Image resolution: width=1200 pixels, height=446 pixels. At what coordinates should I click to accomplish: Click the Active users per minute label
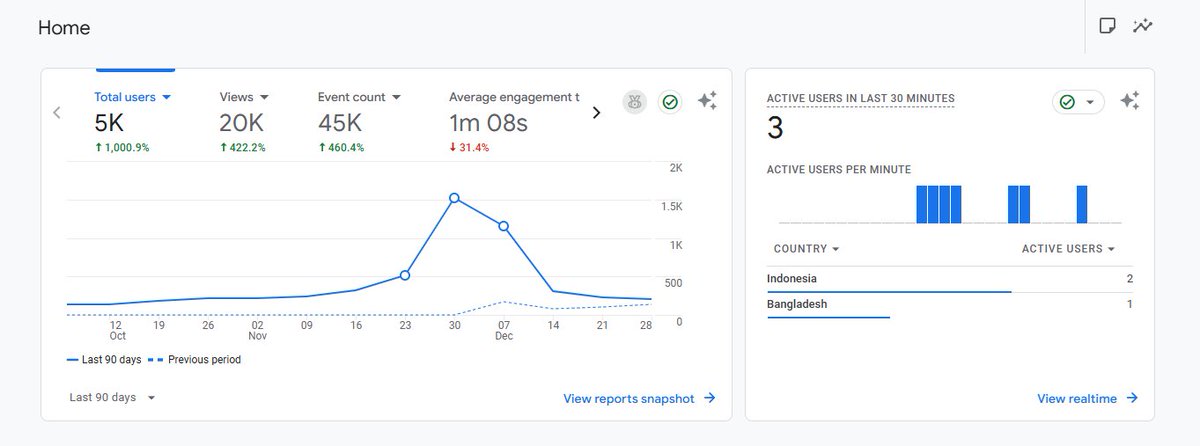point(839,170)
